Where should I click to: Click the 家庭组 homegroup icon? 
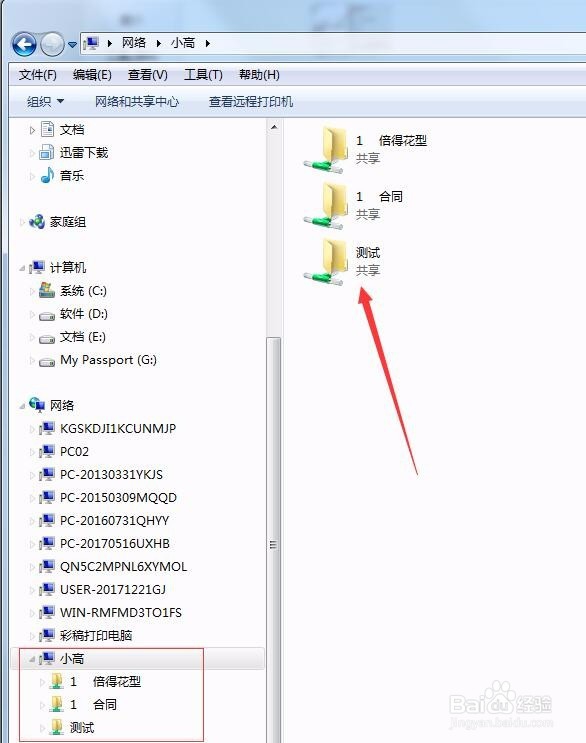click(37, 221)
